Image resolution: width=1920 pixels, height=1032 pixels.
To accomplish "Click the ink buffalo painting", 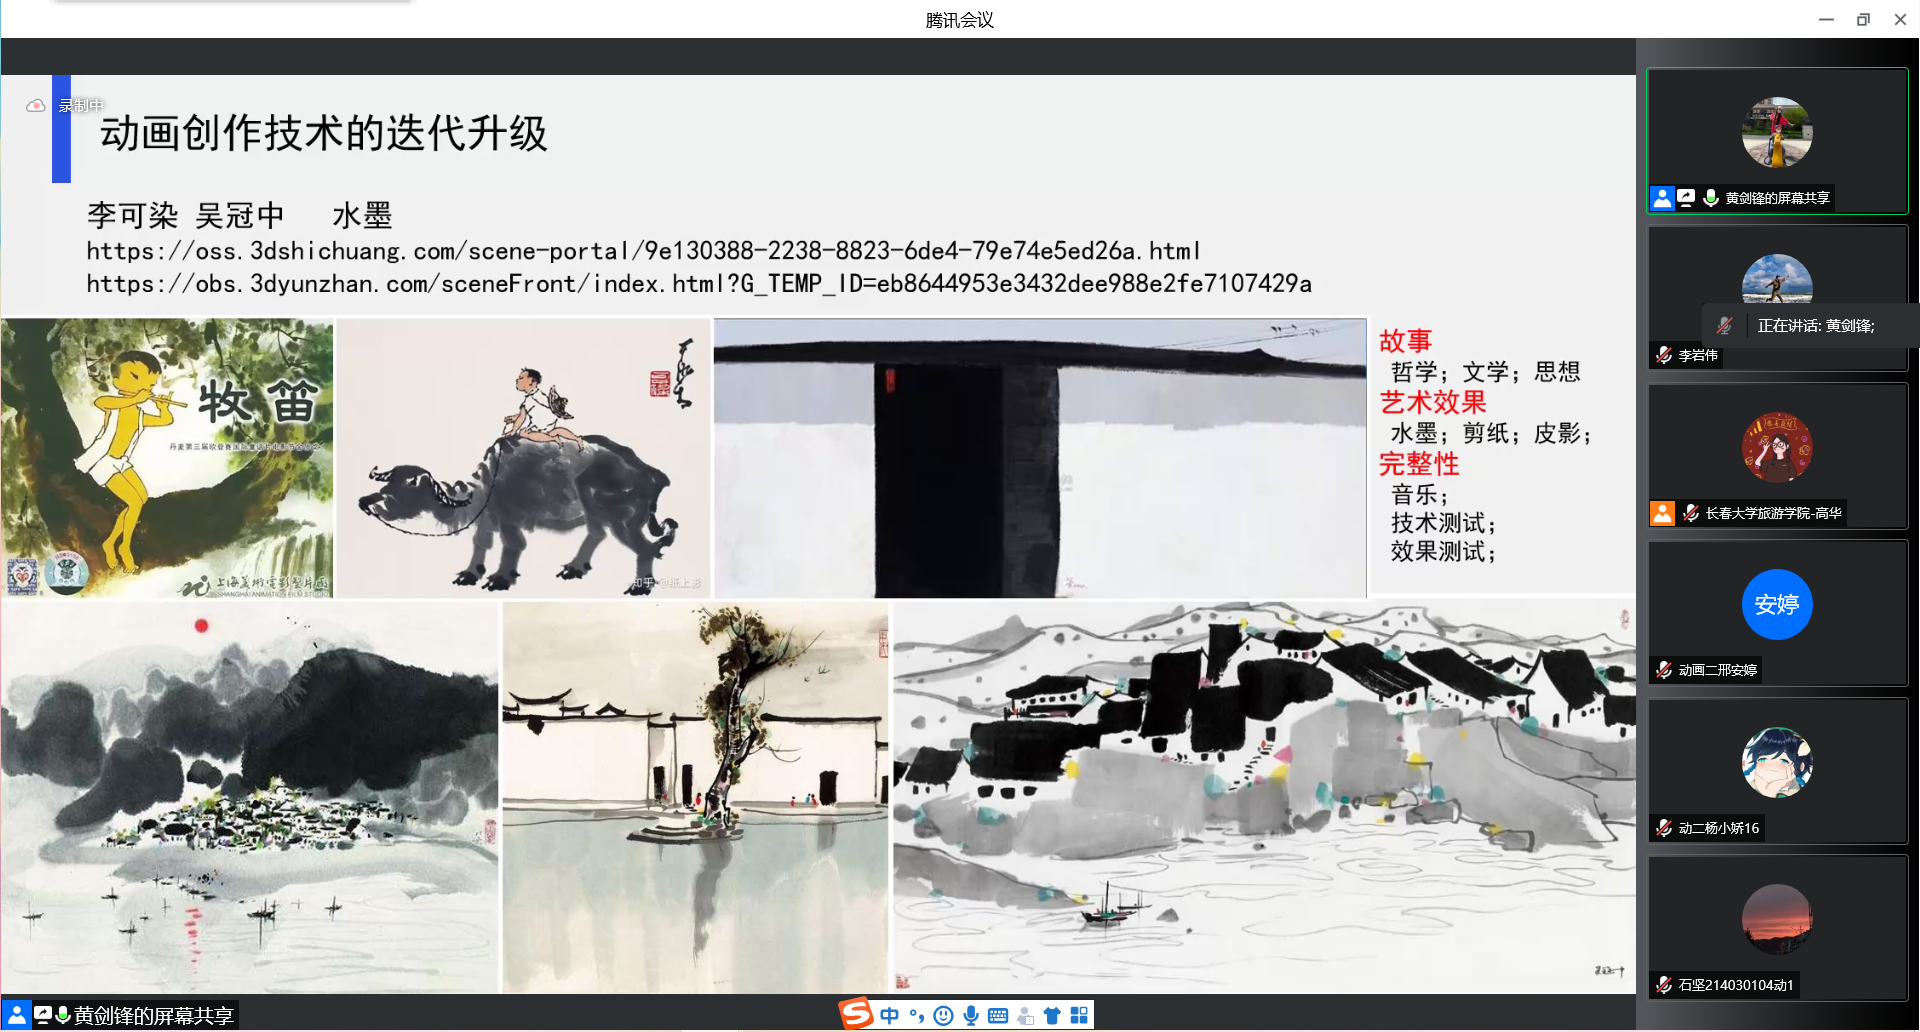I will tap(523, 458).
